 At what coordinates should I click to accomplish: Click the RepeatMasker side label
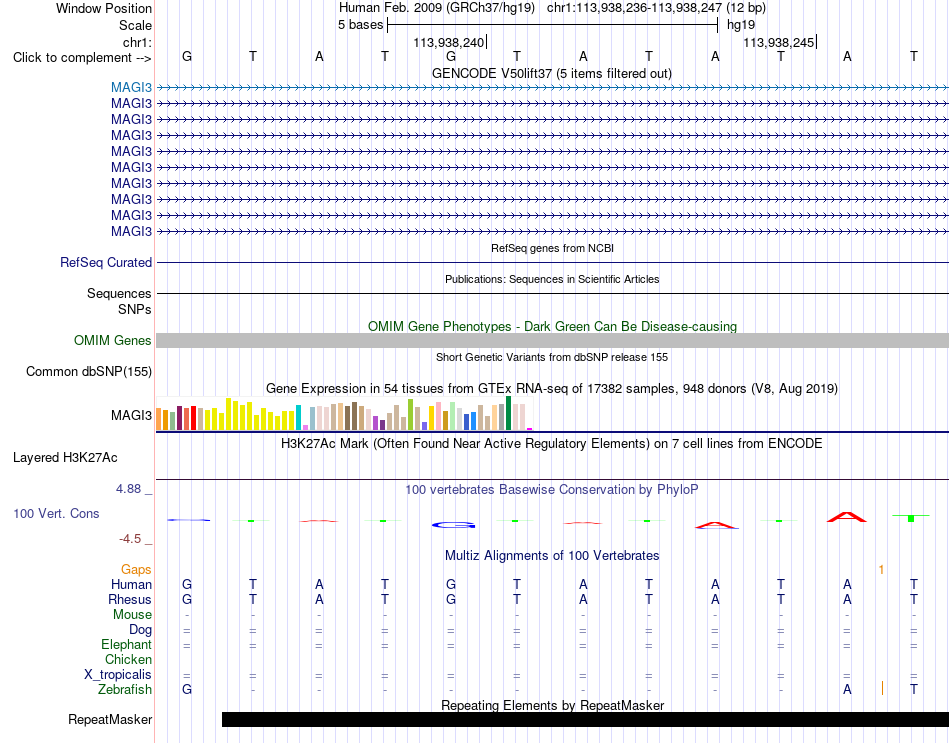[110, 719]
